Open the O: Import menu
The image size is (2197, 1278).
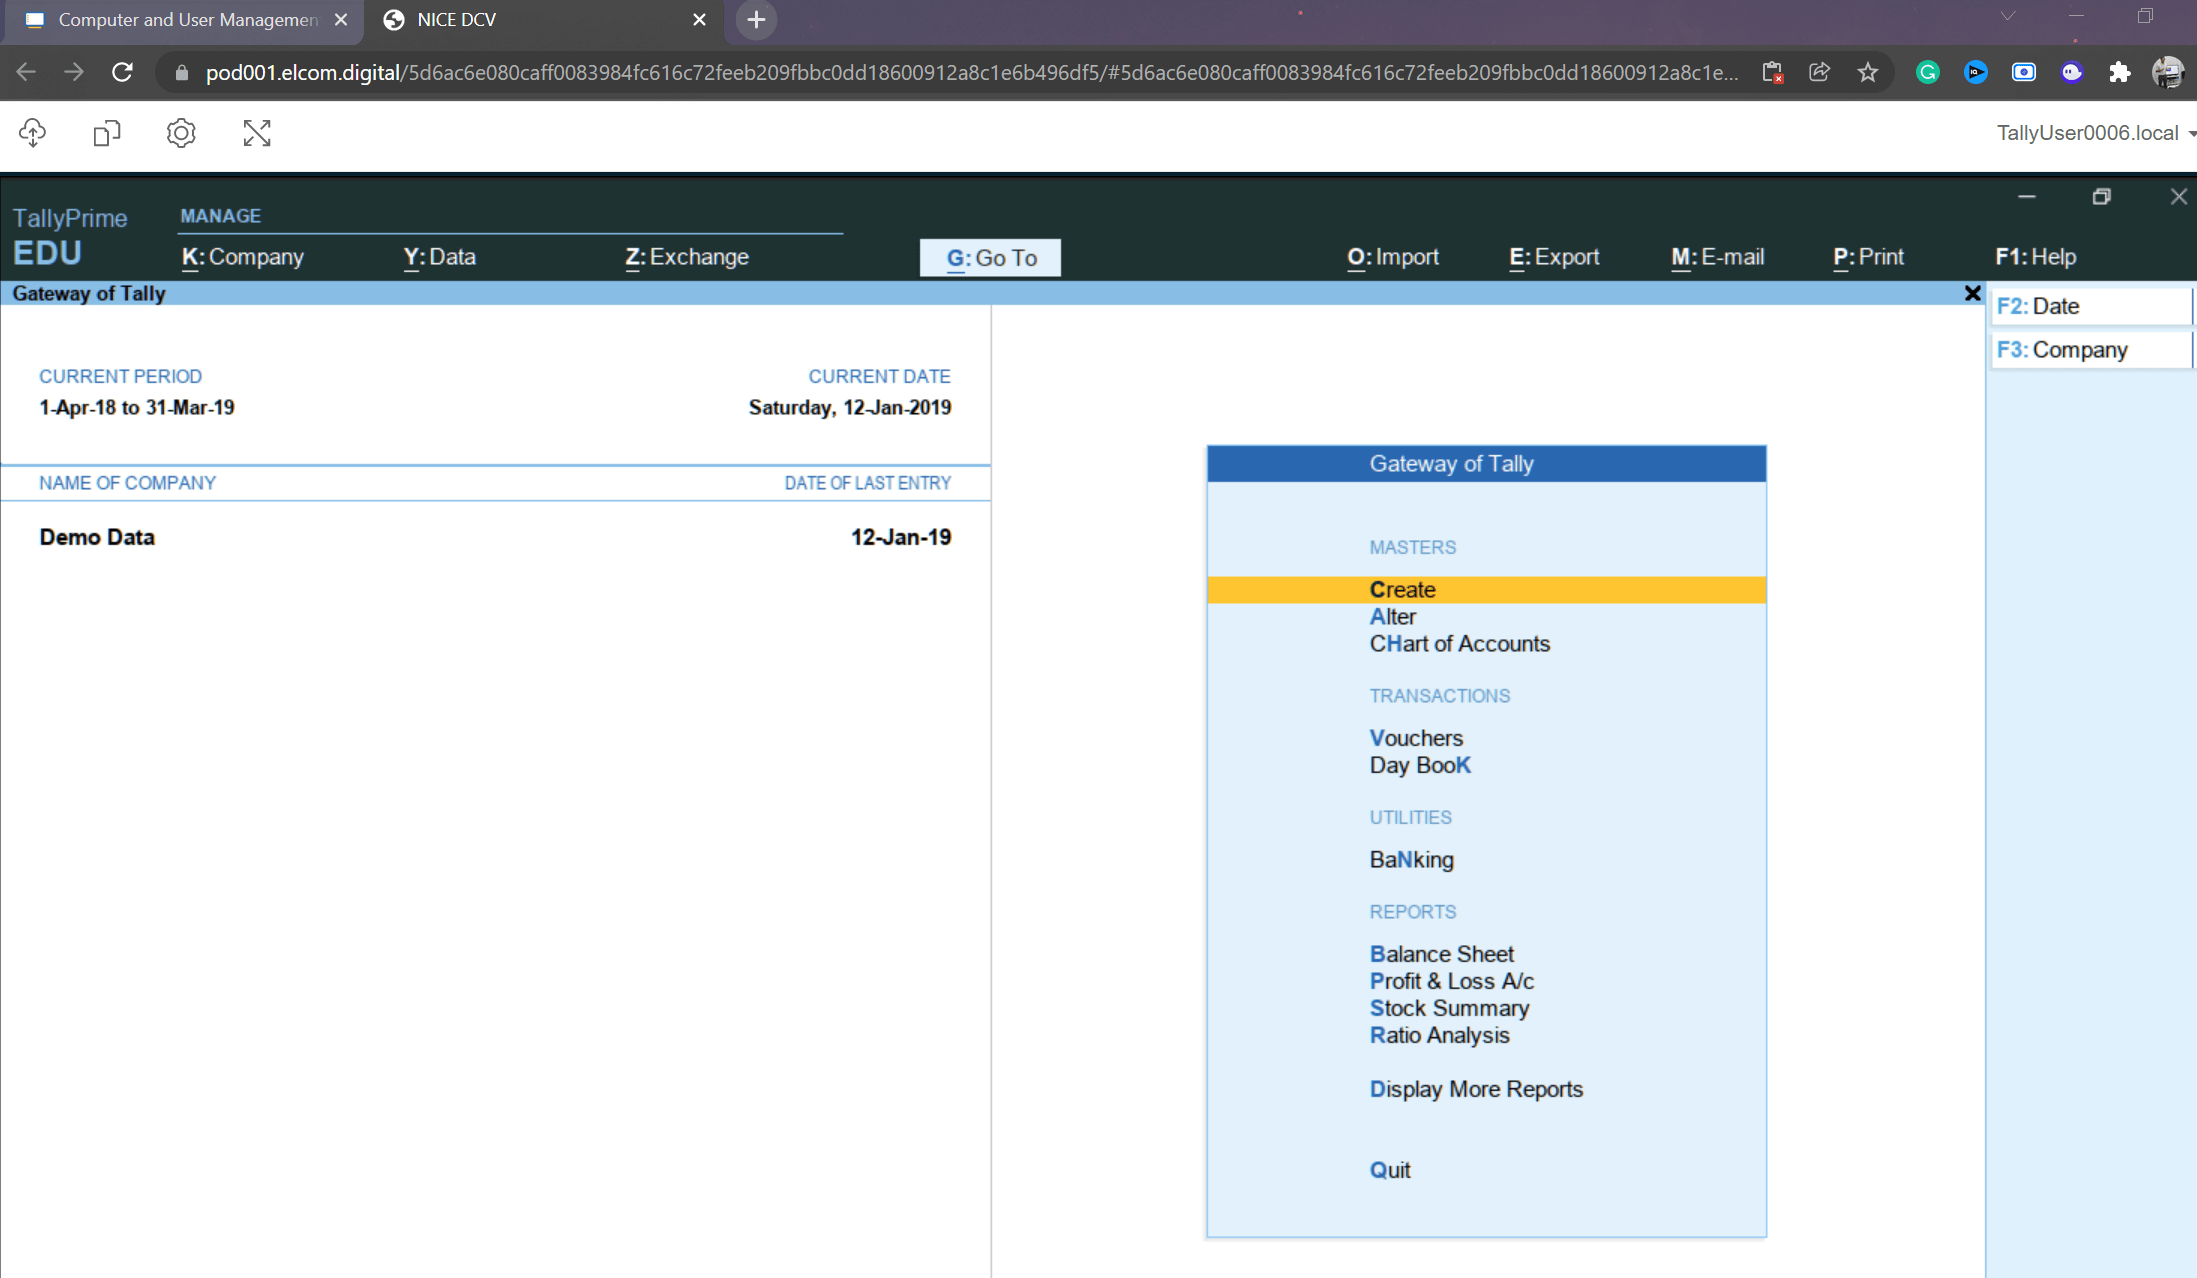[1393, 257]
